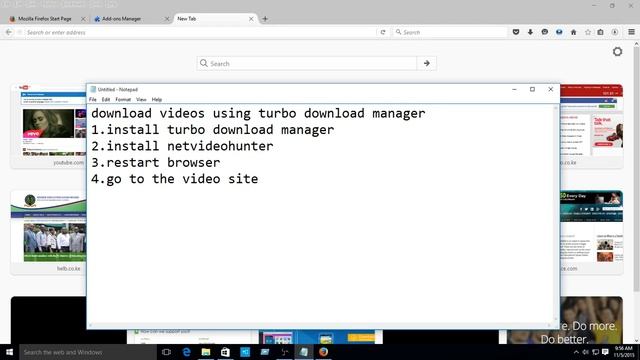Open Notepad File menu
This screenshot has width=640, height=360.
click(x=93, y=100)
